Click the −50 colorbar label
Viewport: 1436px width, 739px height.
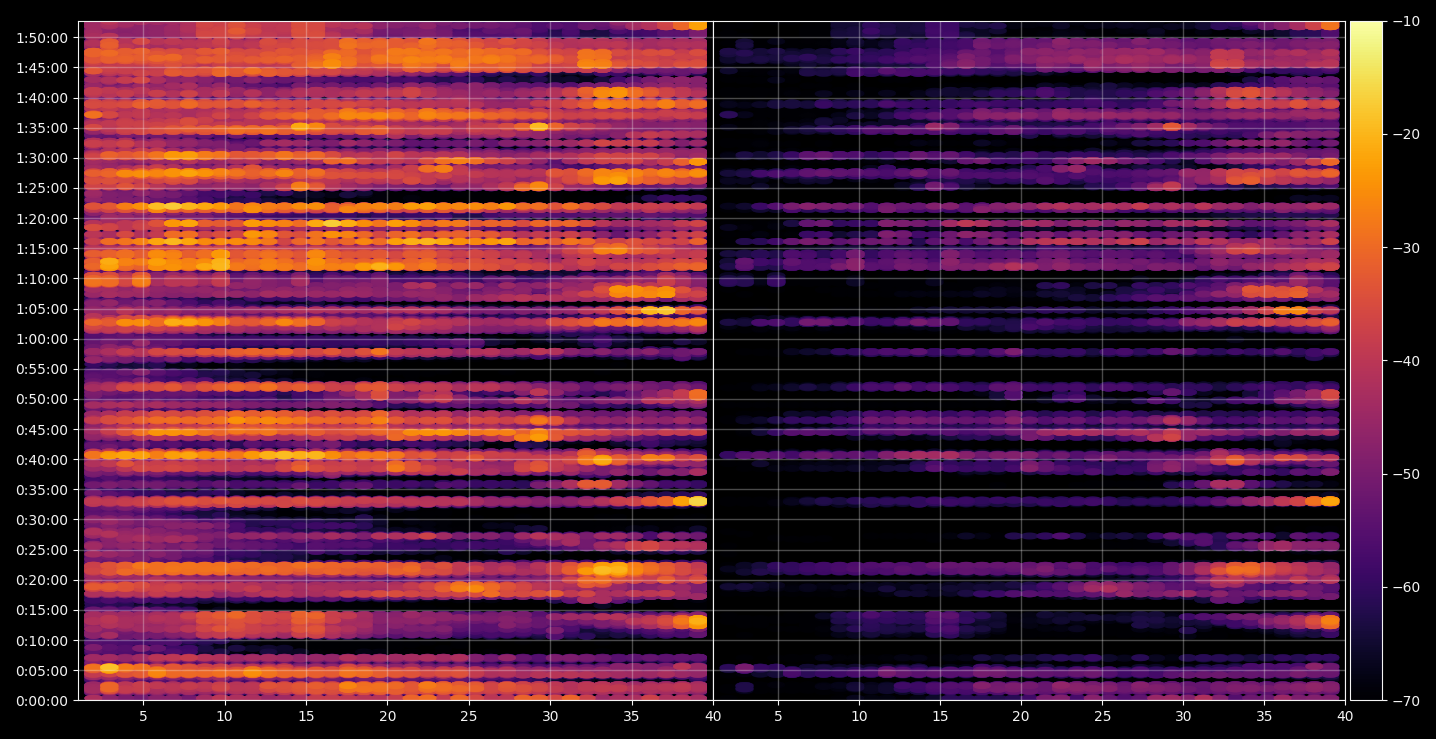point(1406,474)
